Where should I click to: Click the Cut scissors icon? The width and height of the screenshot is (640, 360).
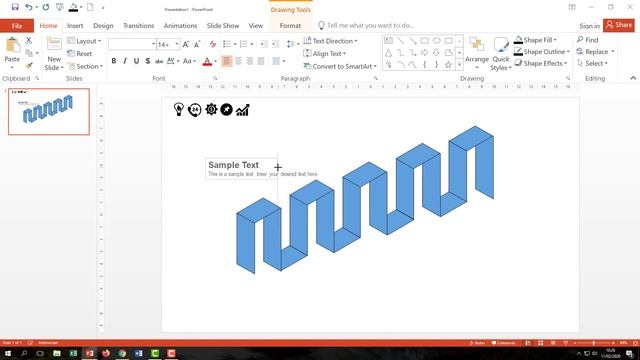tap(29, 40)
